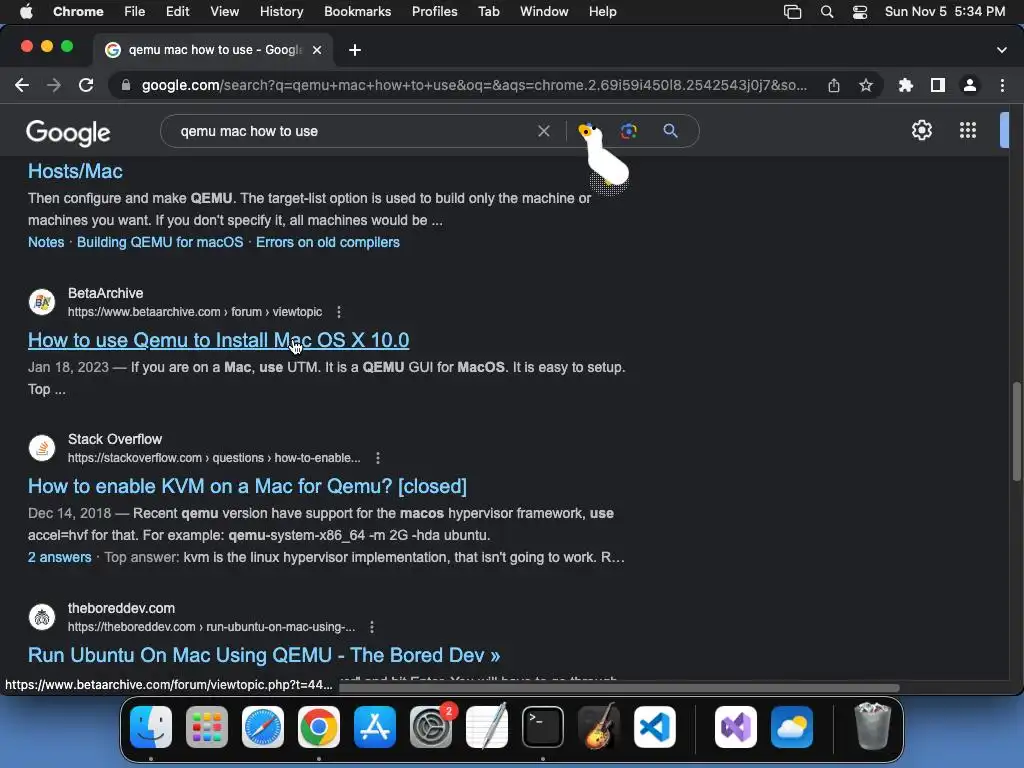Click the Stage Manager menu bar icon
Screen dimensions: 1024x768
[x=792, y=12]
